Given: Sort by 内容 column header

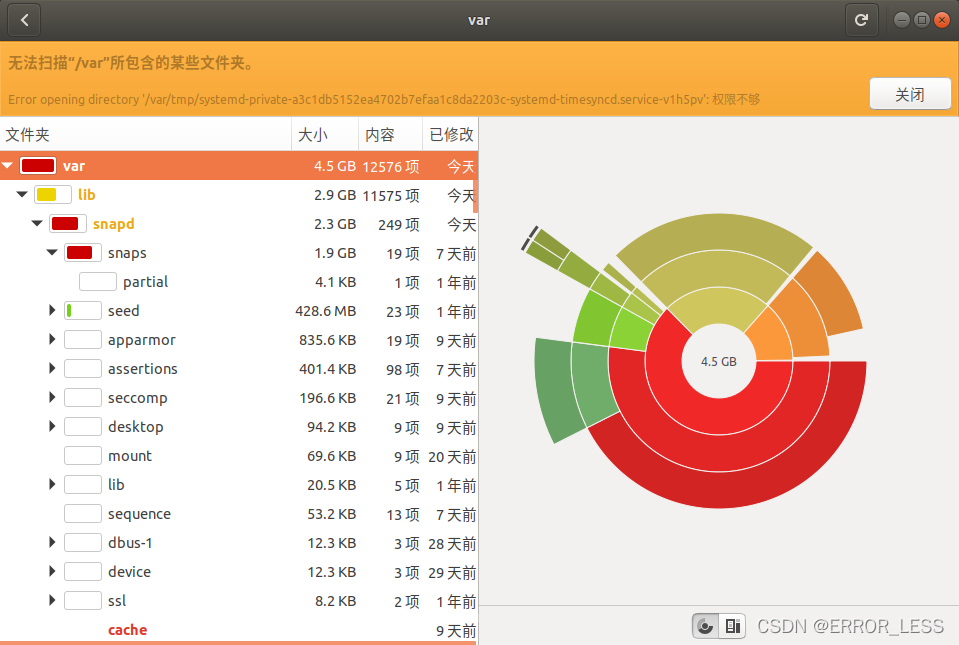Looking at the screenshot, I should (390, 135).
